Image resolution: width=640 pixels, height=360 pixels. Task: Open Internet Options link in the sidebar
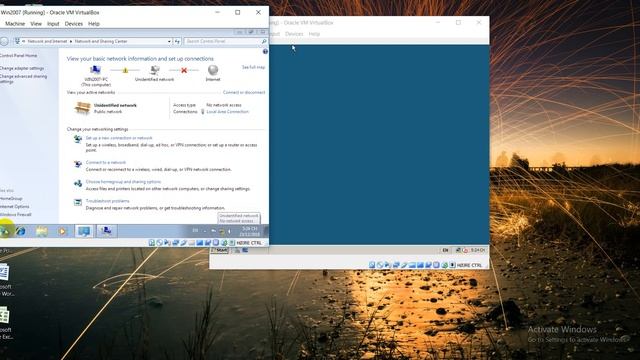14,207
